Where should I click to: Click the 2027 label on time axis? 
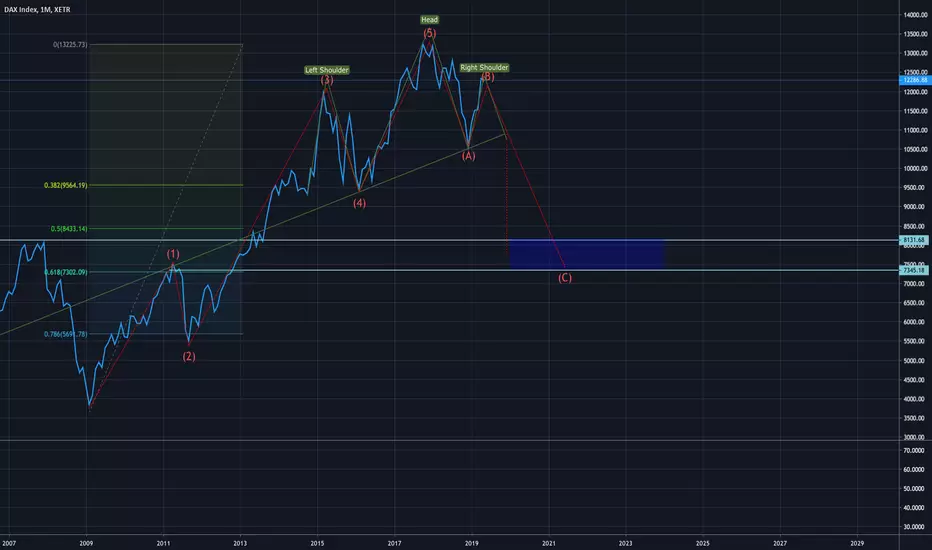780,543
